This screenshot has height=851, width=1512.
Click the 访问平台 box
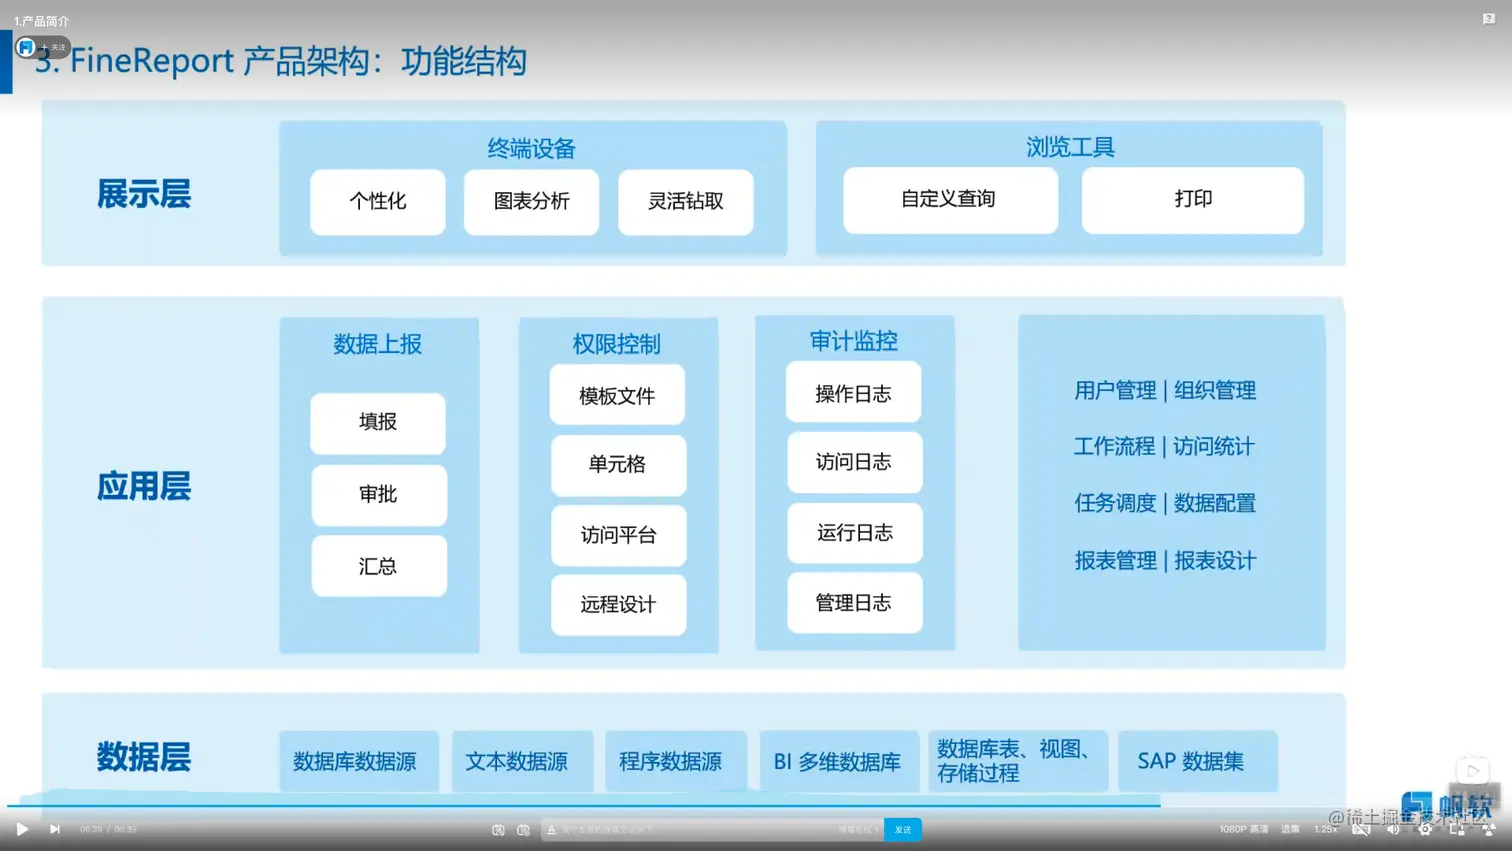click(x=618, y=535)
